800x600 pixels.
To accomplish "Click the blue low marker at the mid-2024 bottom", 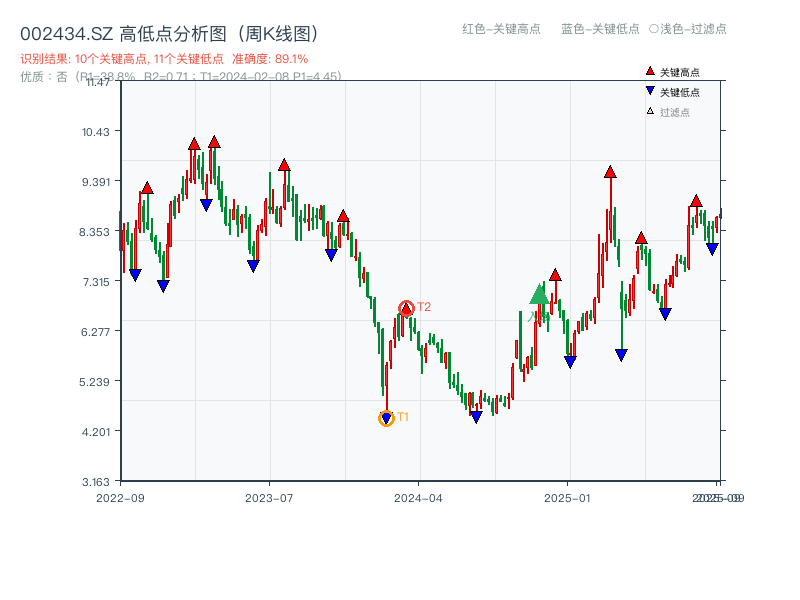I will pos(476,417).
